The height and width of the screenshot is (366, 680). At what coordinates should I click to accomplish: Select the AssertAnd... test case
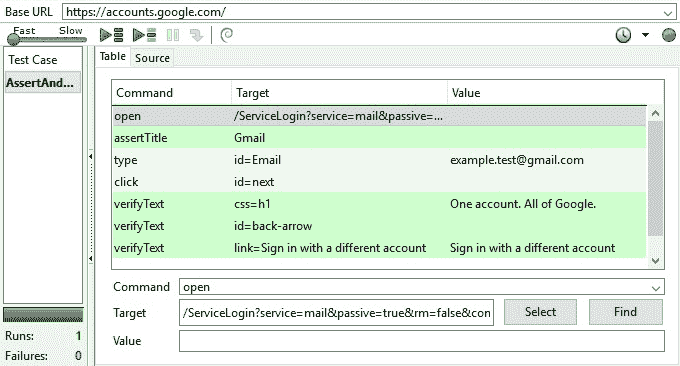tap(42, 82)
